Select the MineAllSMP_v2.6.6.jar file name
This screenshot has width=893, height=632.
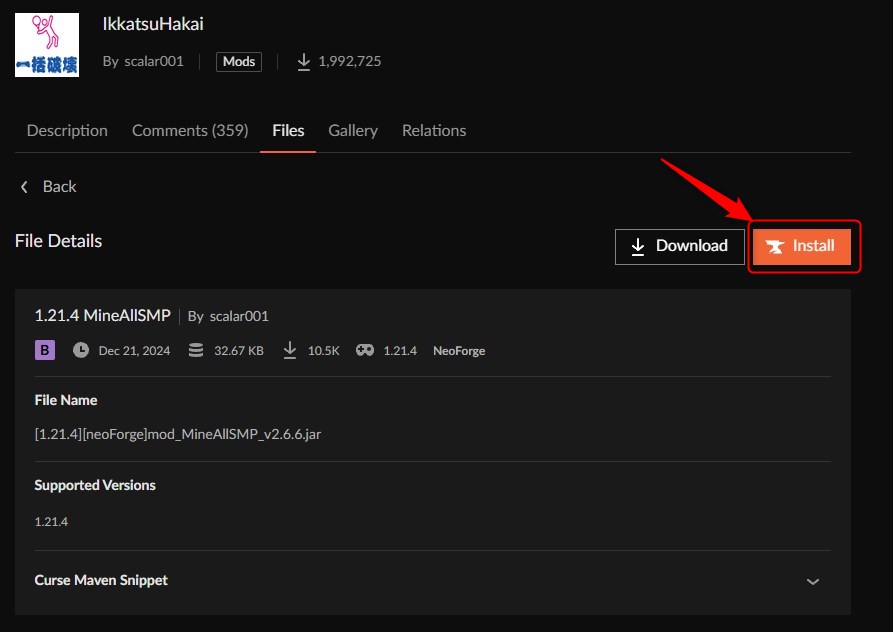click(178, 434)
